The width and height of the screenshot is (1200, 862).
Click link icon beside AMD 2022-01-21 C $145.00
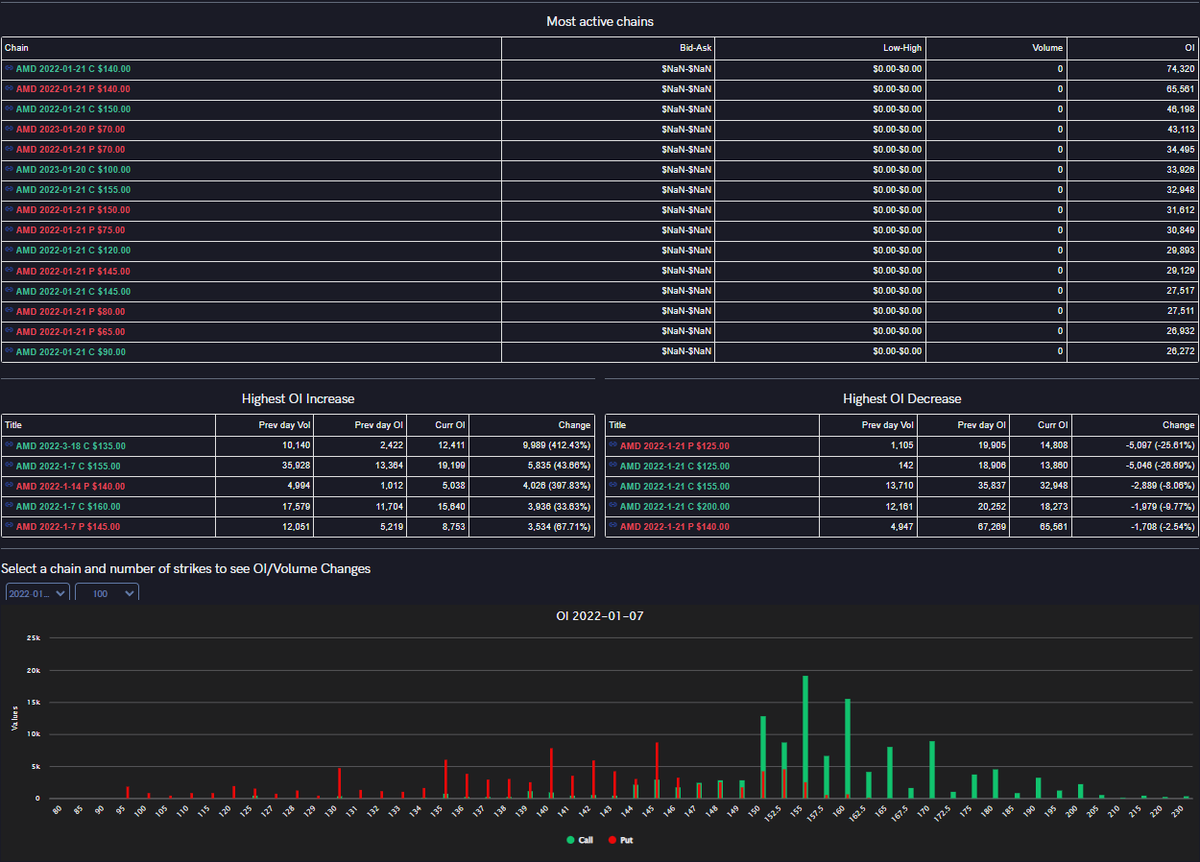point(9,291)
